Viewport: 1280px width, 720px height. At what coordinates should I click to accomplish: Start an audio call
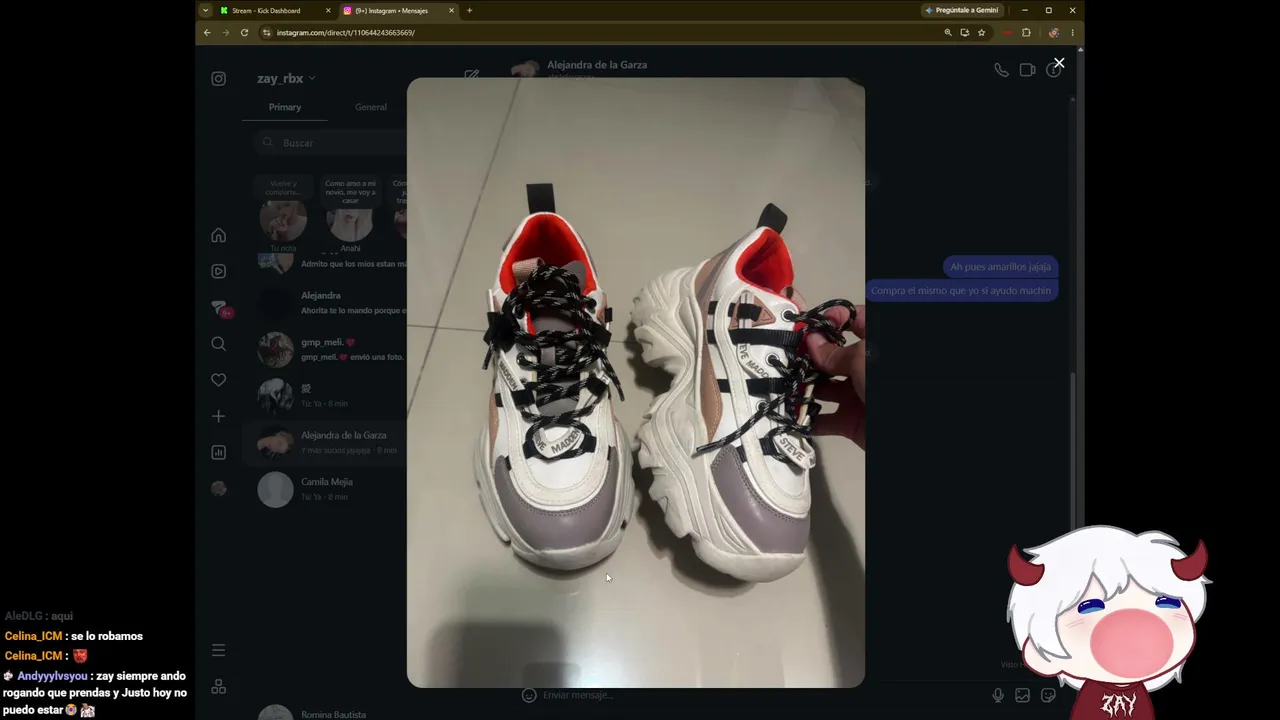click(1001, 70)
